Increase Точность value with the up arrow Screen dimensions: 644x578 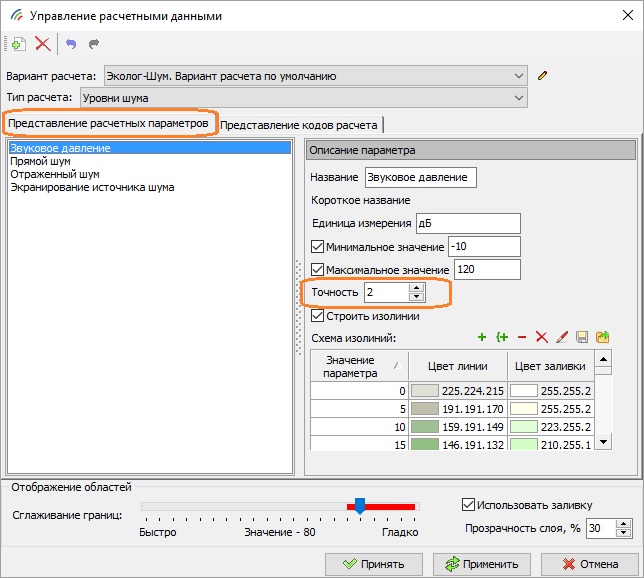point(417,288)
